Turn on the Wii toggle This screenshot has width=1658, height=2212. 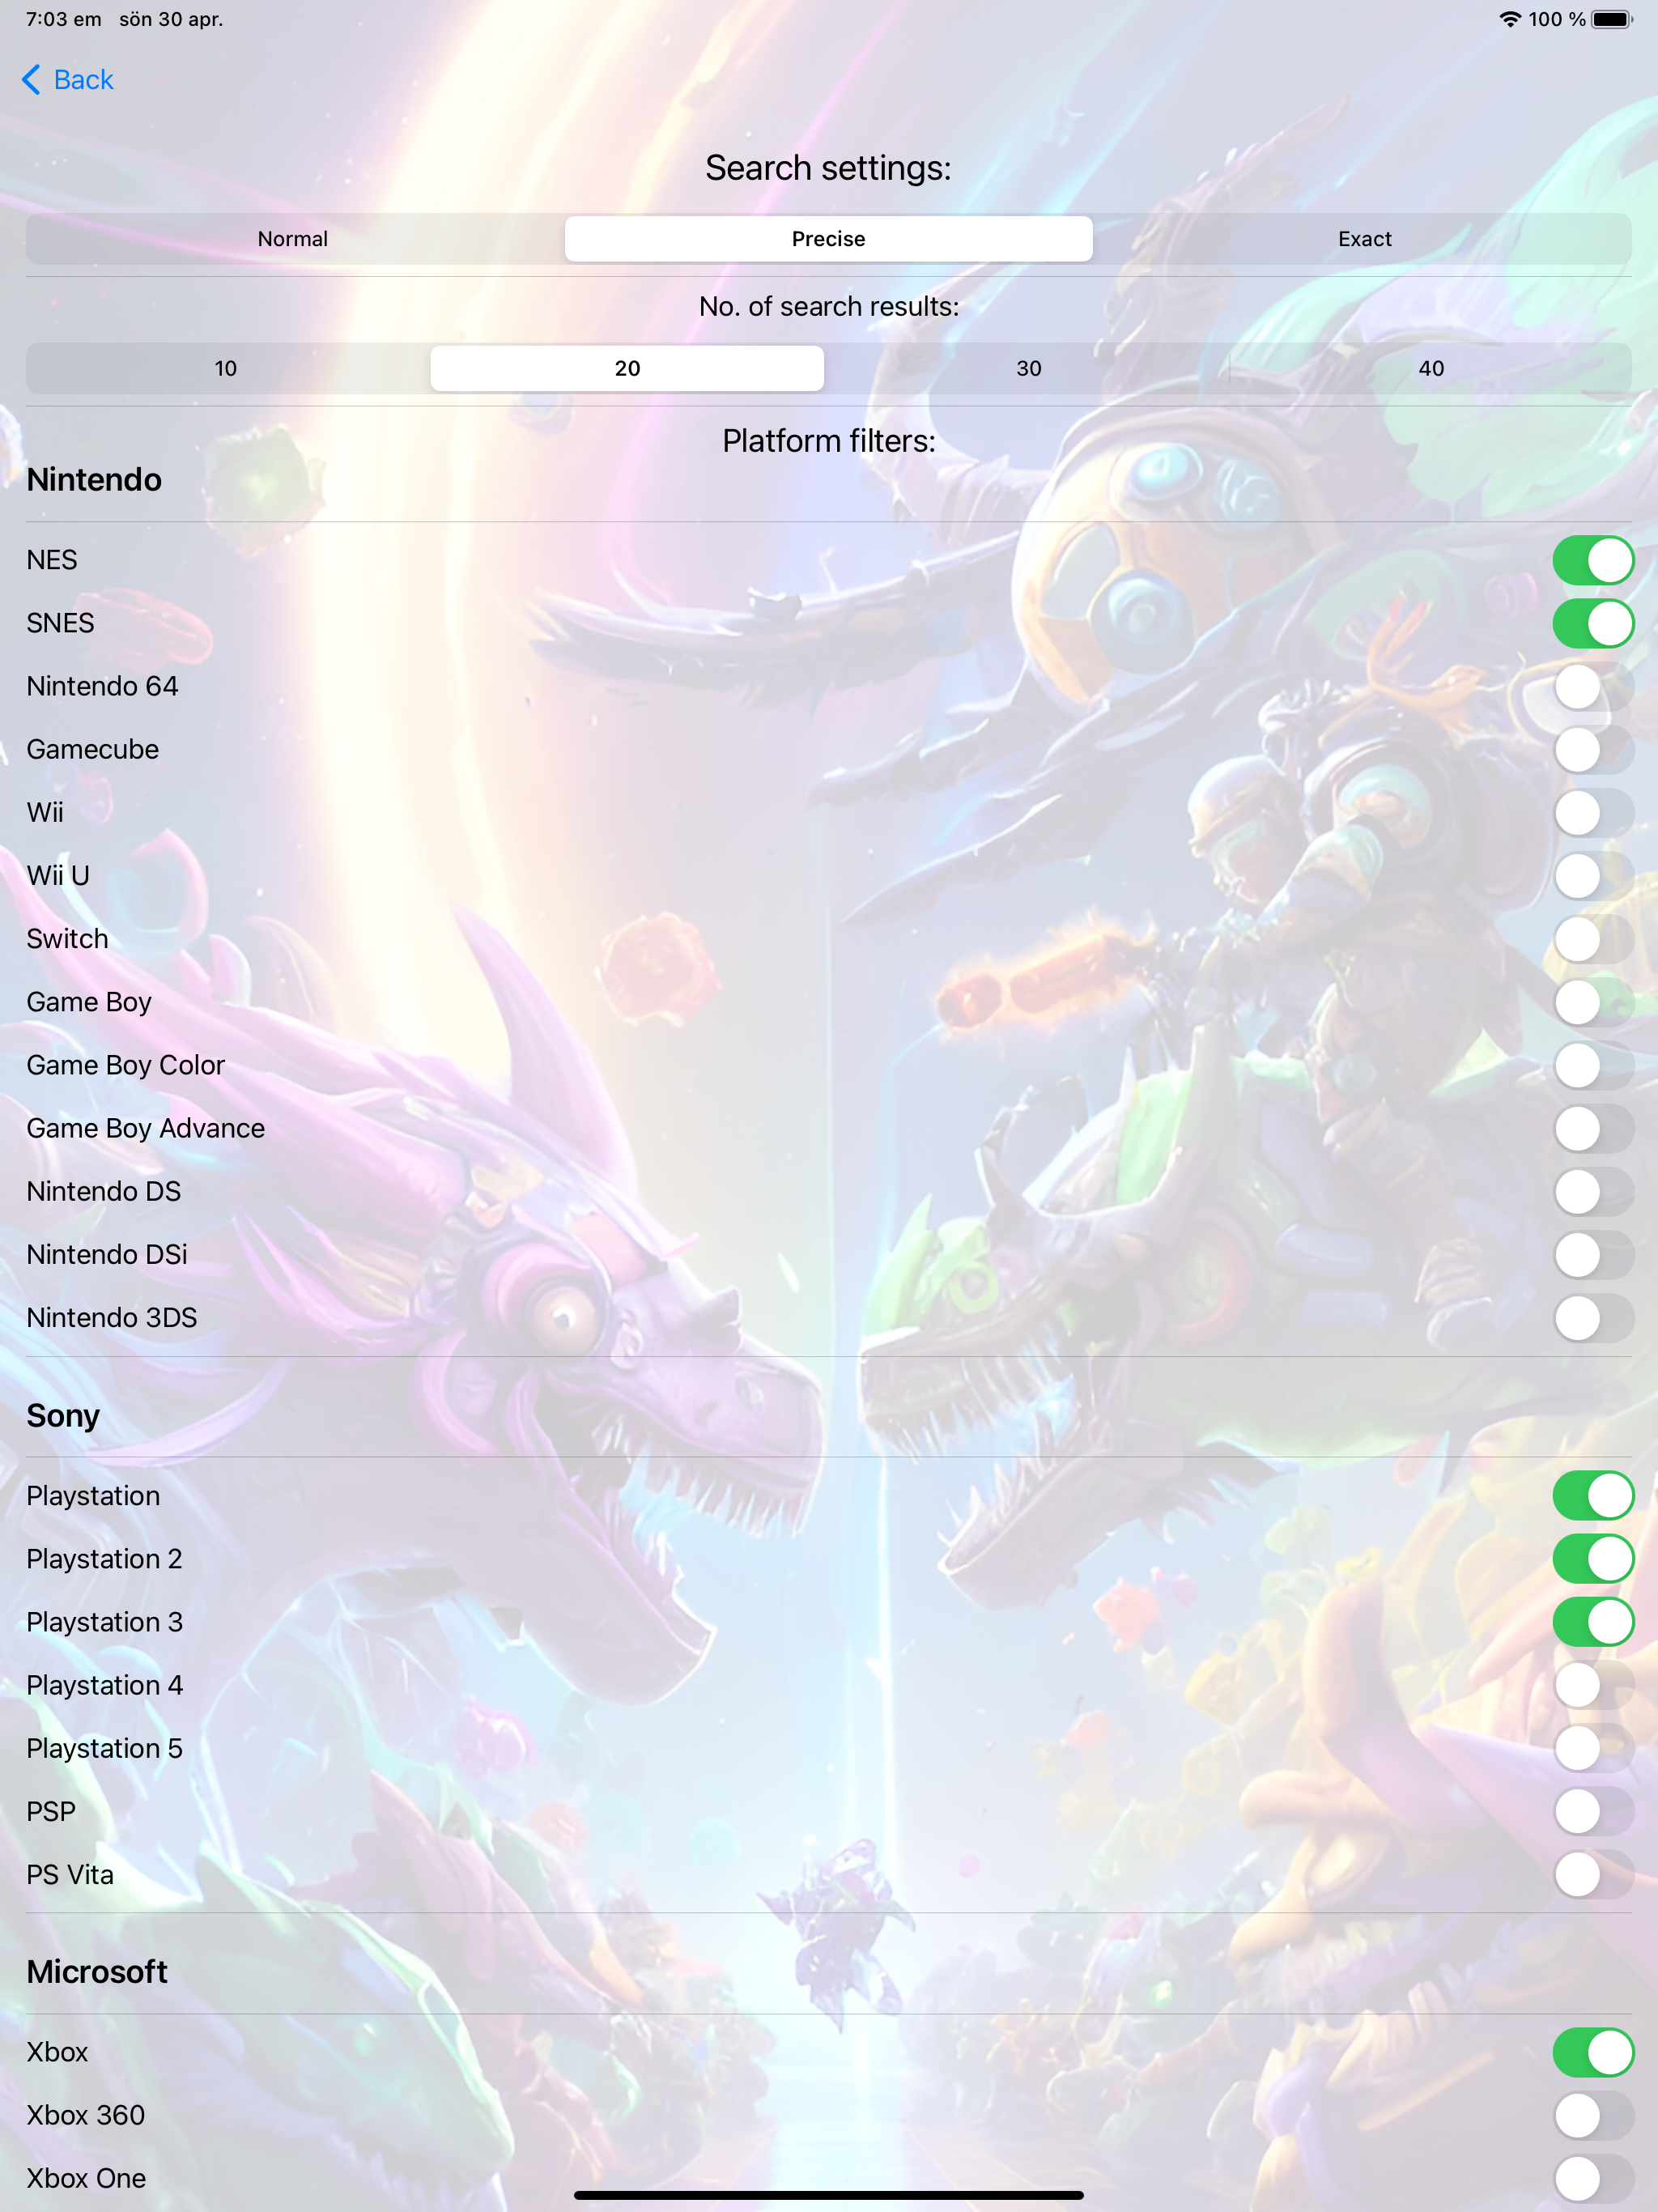1593,813
